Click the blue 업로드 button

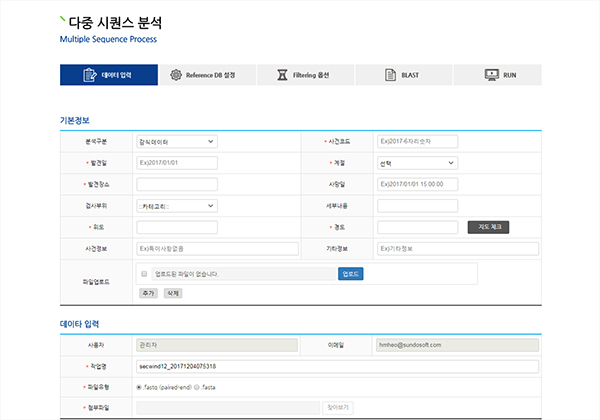(x=350, y=273)
